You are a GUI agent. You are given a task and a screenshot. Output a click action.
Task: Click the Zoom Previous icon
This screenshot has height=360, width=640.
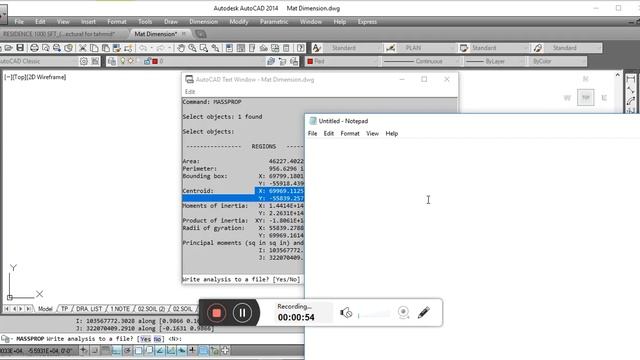(x=215, y=48)
